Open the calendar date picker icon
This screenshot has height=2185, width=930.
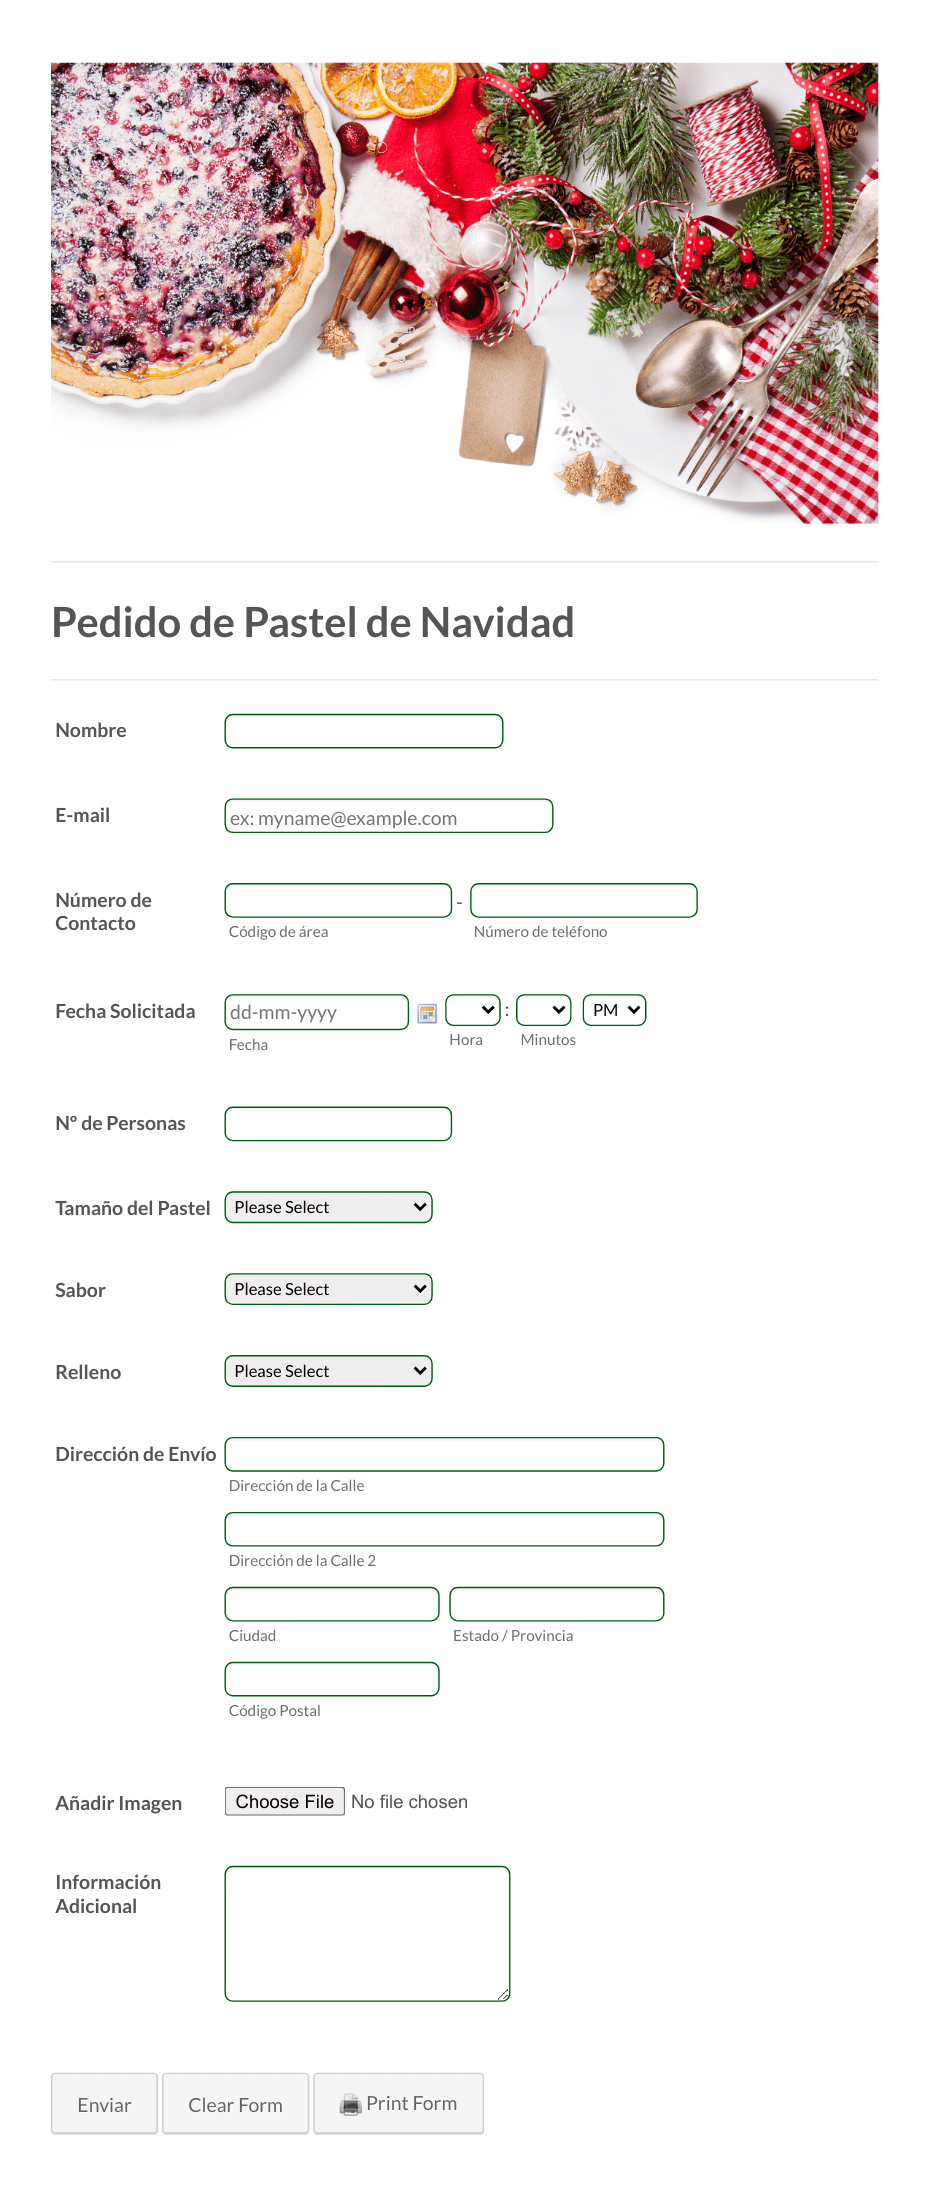click(427, 1013)
